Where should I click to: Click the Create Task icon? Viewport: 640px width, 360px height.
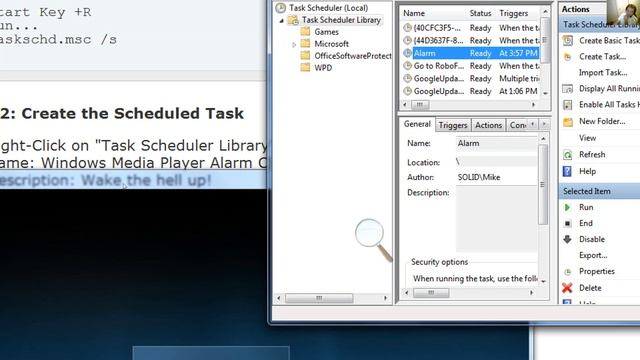click(567, 57)
